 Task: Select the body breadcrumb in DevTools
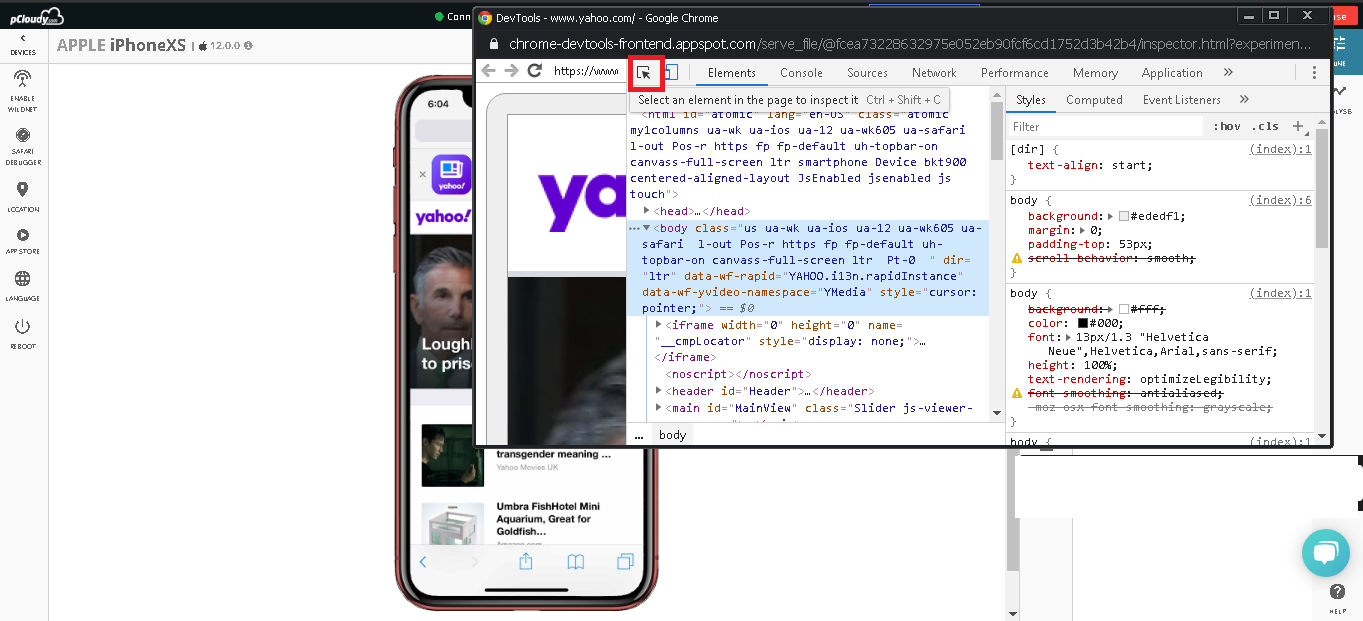click(672, 435)
